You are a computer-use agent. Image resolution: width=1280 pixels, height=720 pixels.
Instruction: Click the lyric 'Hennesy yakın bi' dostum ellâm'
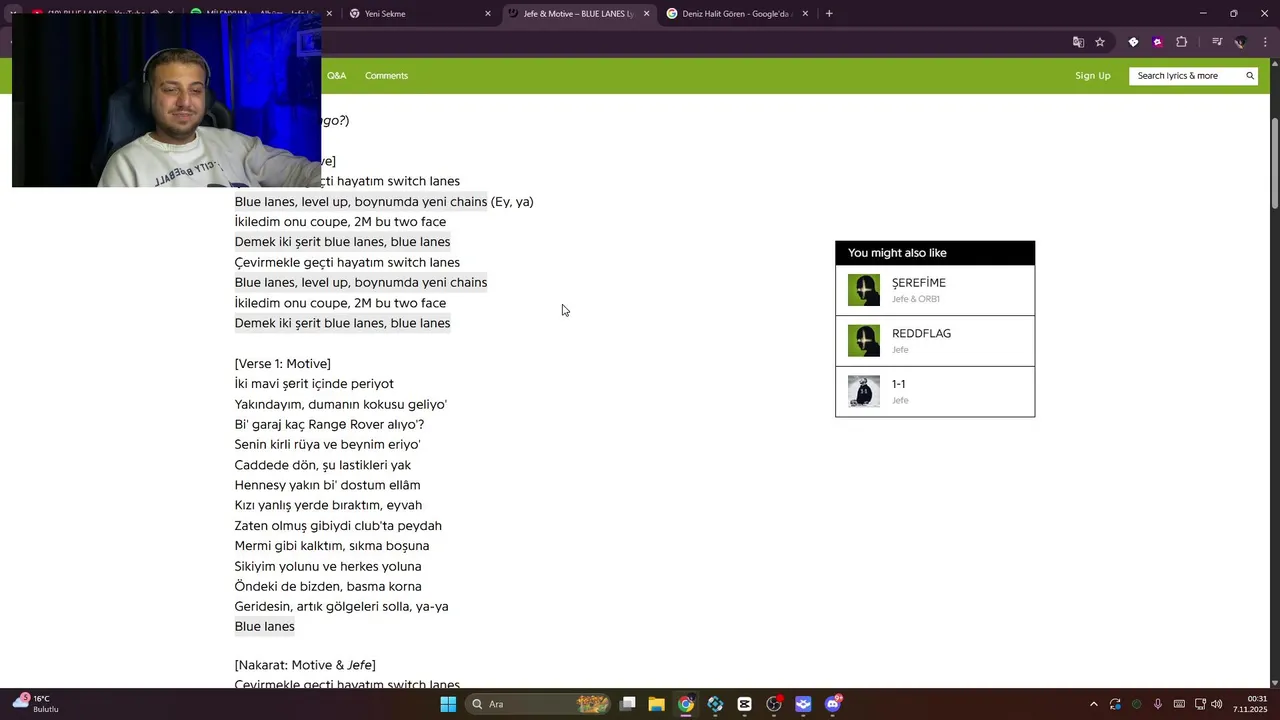tap(328, 485)
